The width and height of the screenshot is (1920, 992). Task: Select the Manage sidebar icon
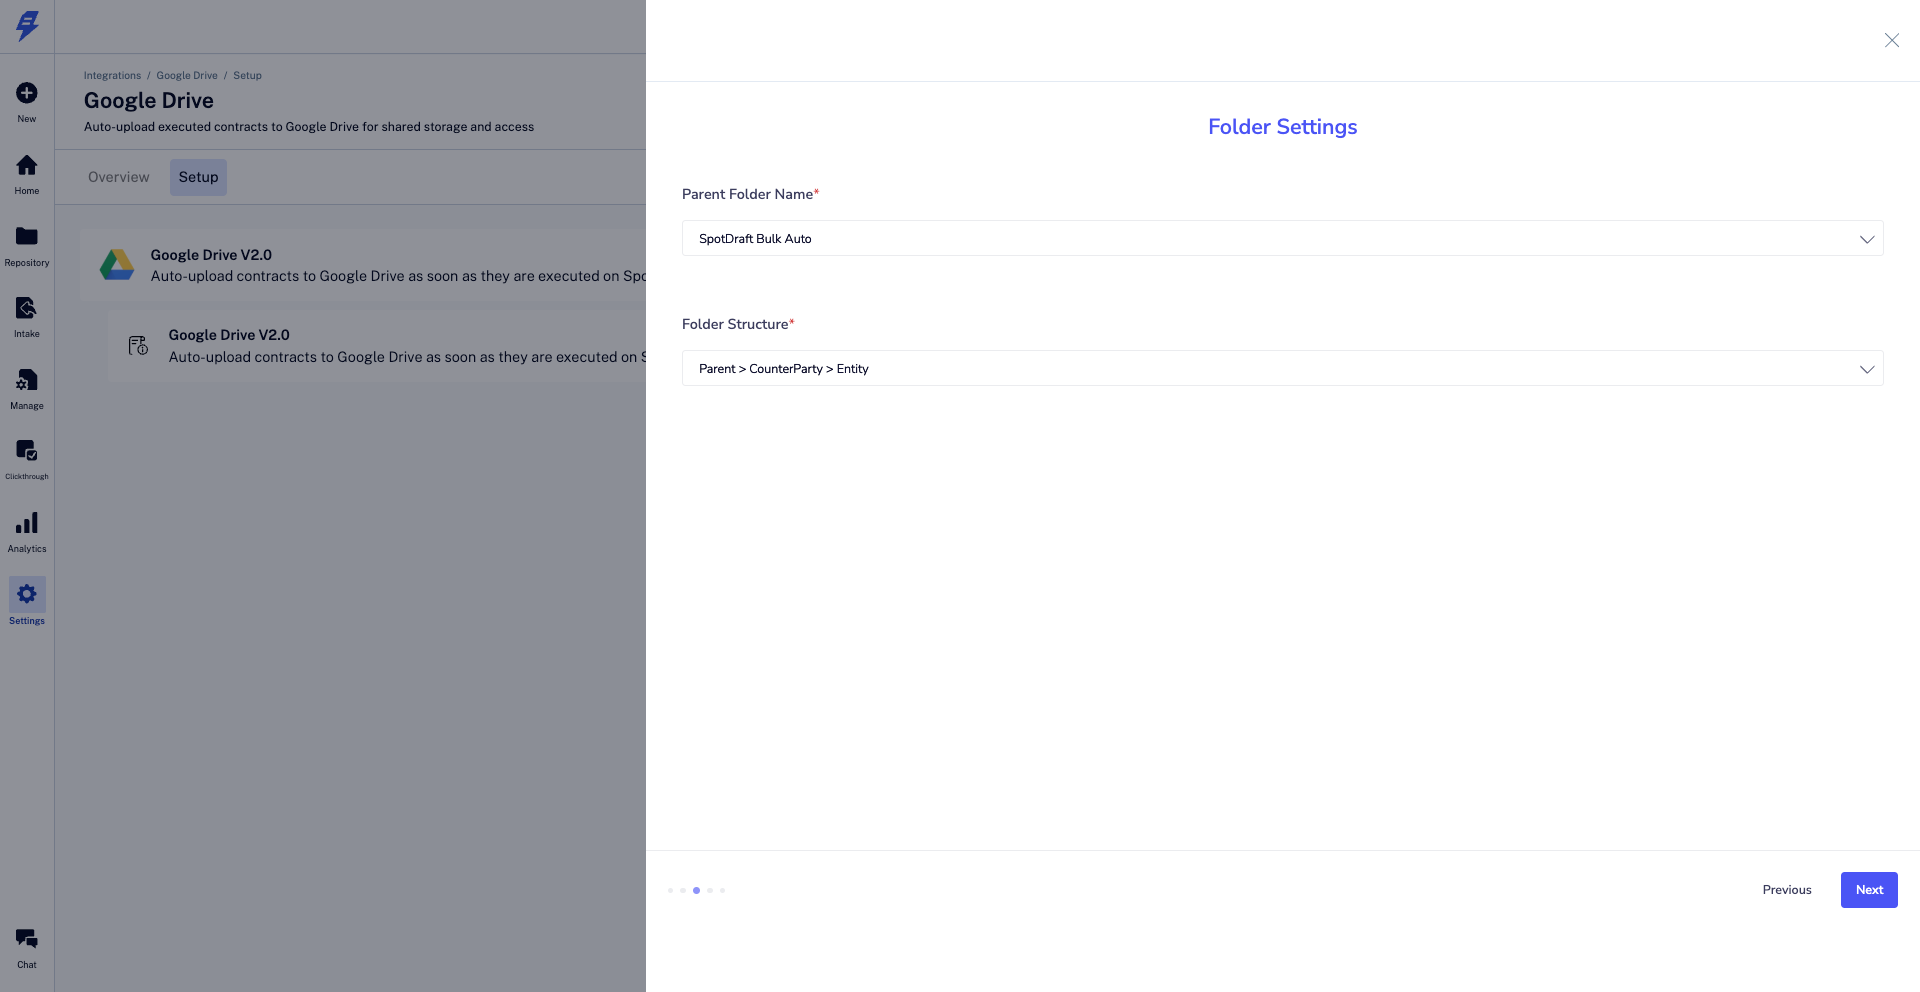[27, 380]
